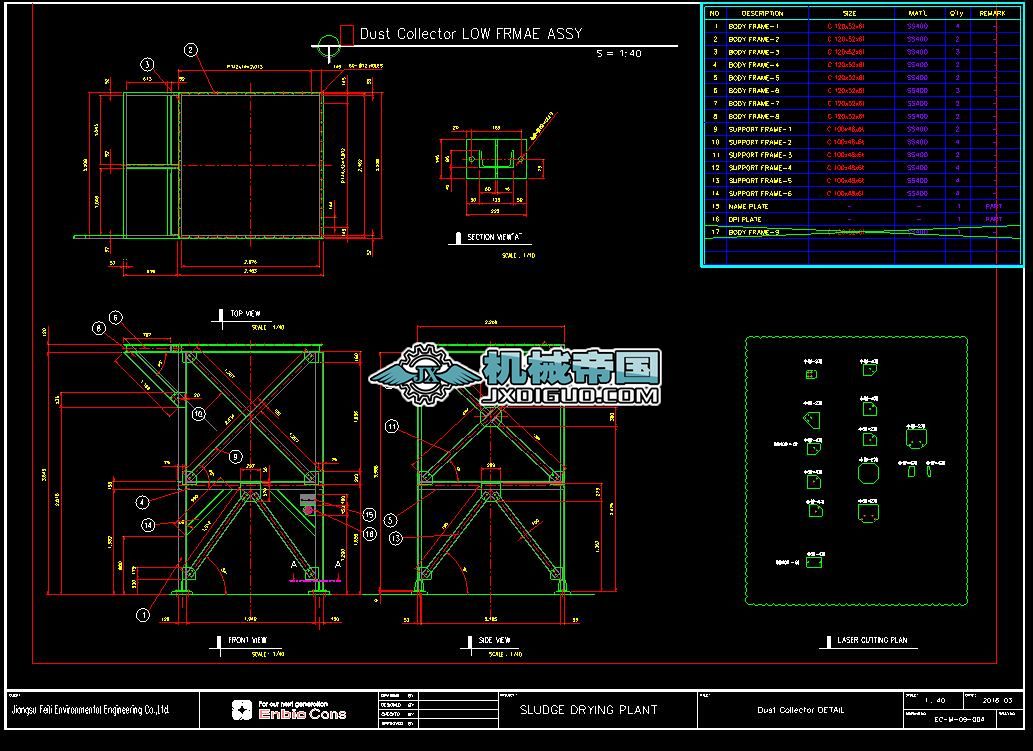
Task: Click the winged gear watermark logo
Action: 426,375
